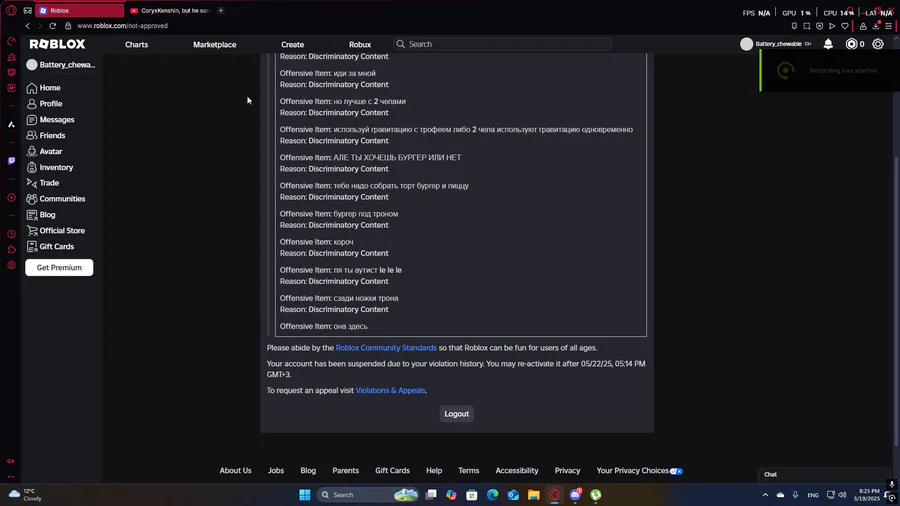The height and width of the screenshot is (506, 900).
Task: Open the Roblox Community Standards link
Action: (386, 348)
